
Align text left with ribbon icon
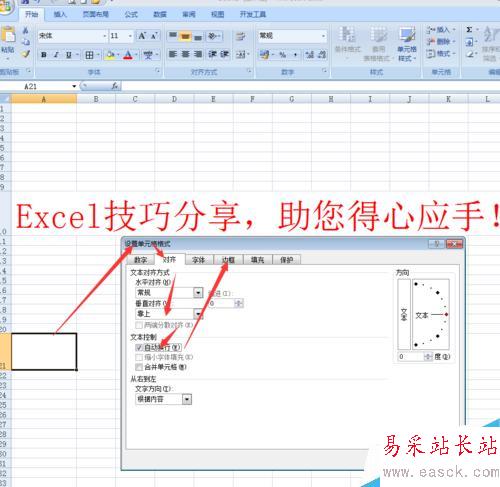coord(173,54)
